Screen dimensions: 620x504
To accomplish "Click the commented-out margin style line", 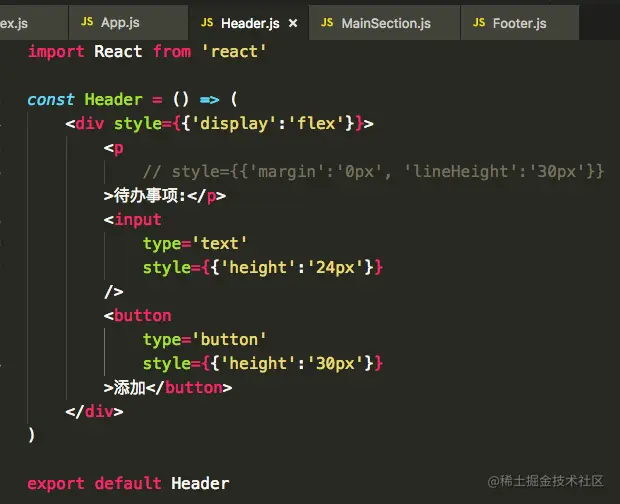I will [373, 172].
